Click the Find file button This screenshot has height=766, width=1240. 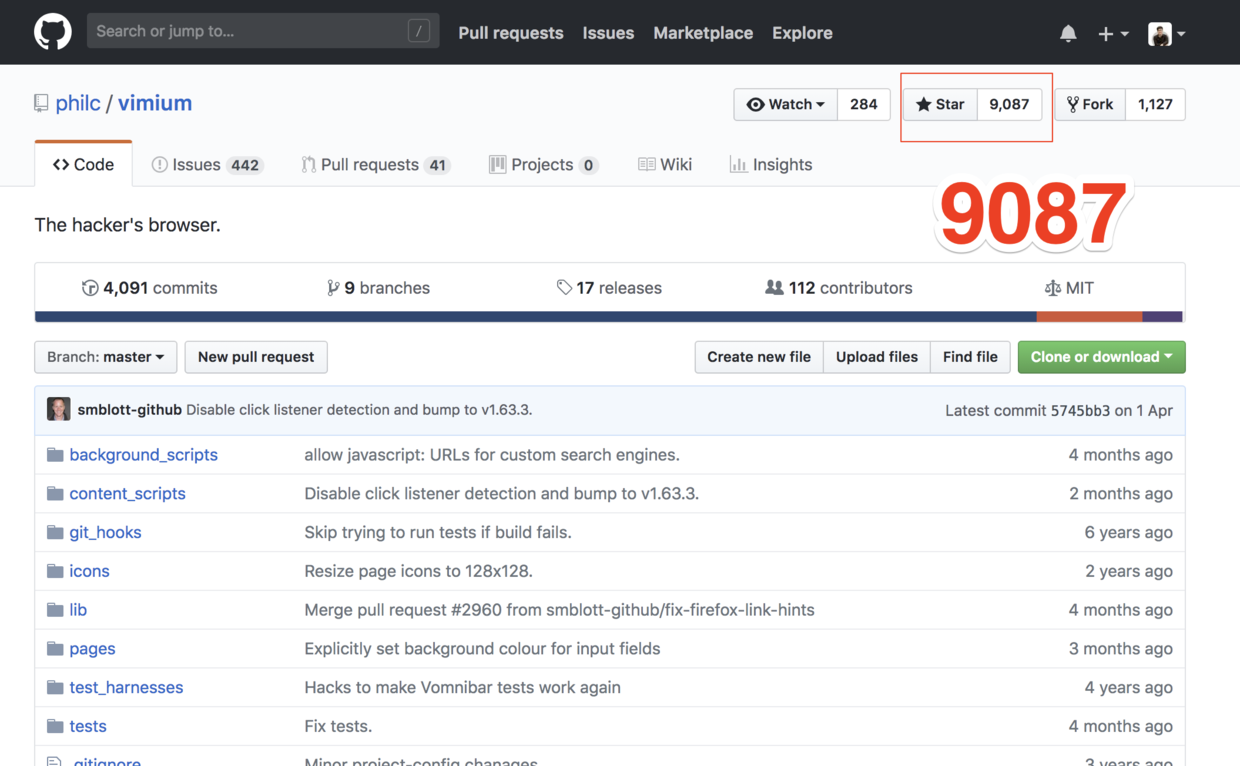click(970, 357)
